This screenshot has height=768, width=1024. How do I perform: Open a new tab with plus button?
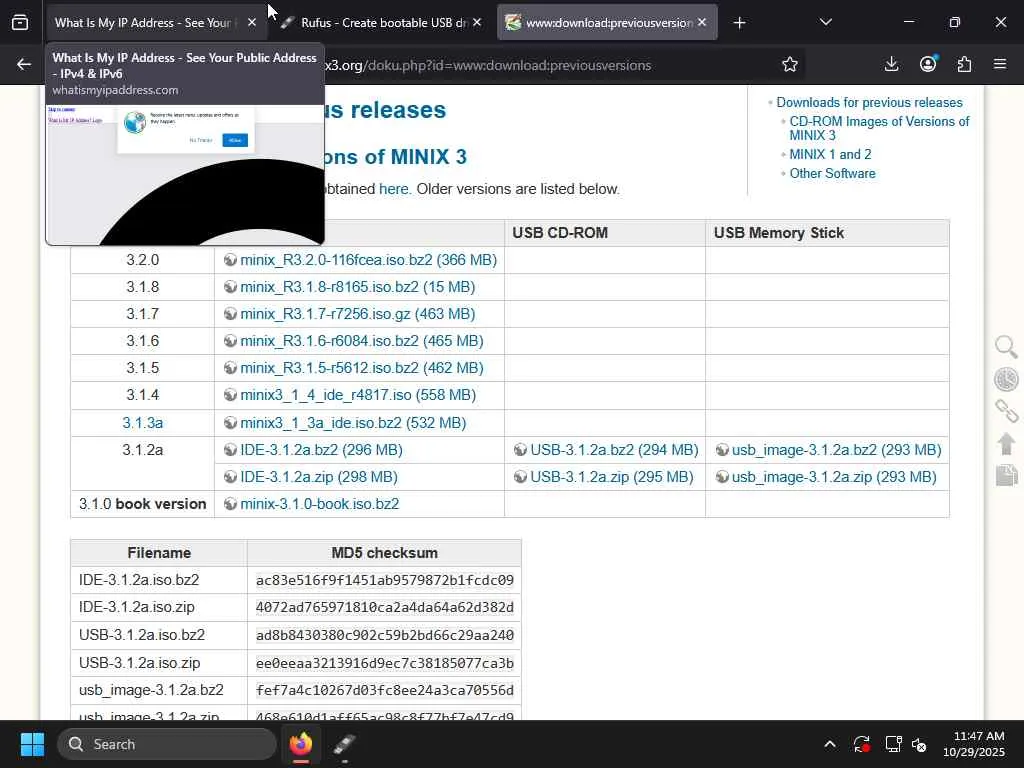pos(739,23)
